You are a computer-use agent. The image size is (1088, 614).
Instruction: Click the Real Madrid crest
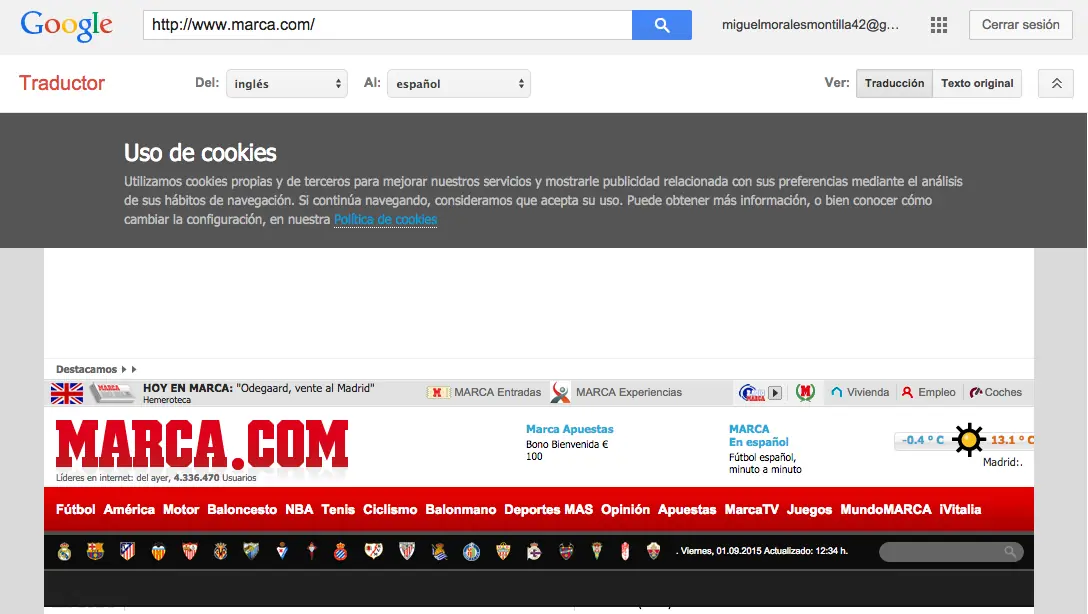click(65, 552)
